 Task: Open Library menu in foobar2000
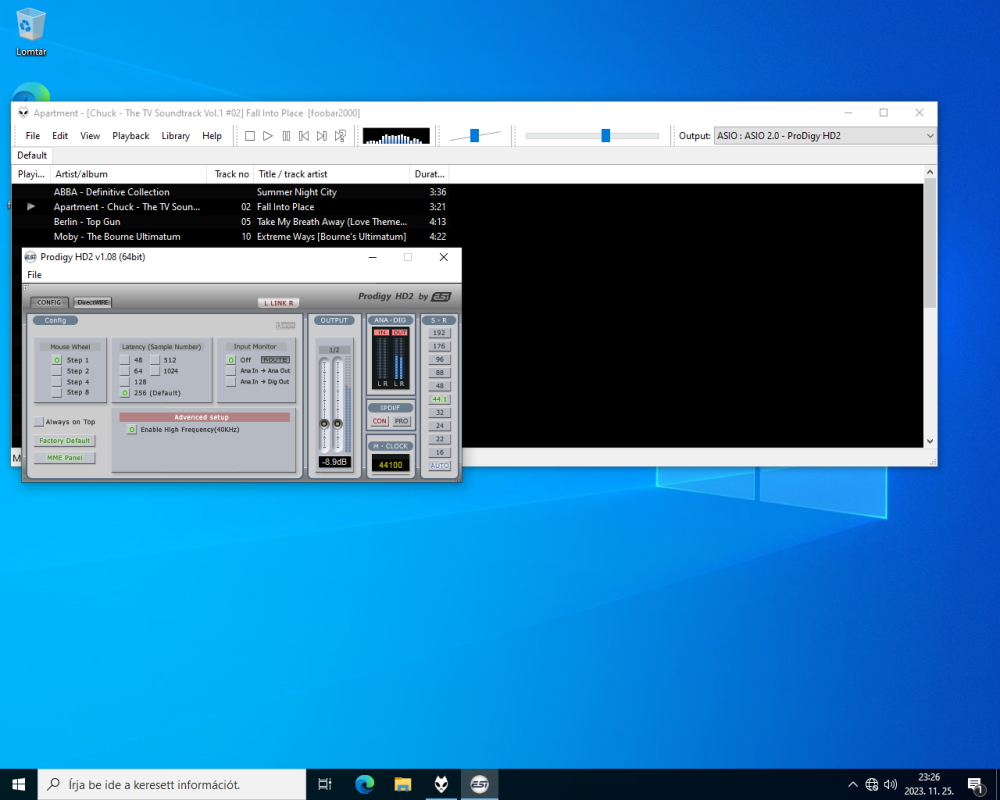click(175, 136)
